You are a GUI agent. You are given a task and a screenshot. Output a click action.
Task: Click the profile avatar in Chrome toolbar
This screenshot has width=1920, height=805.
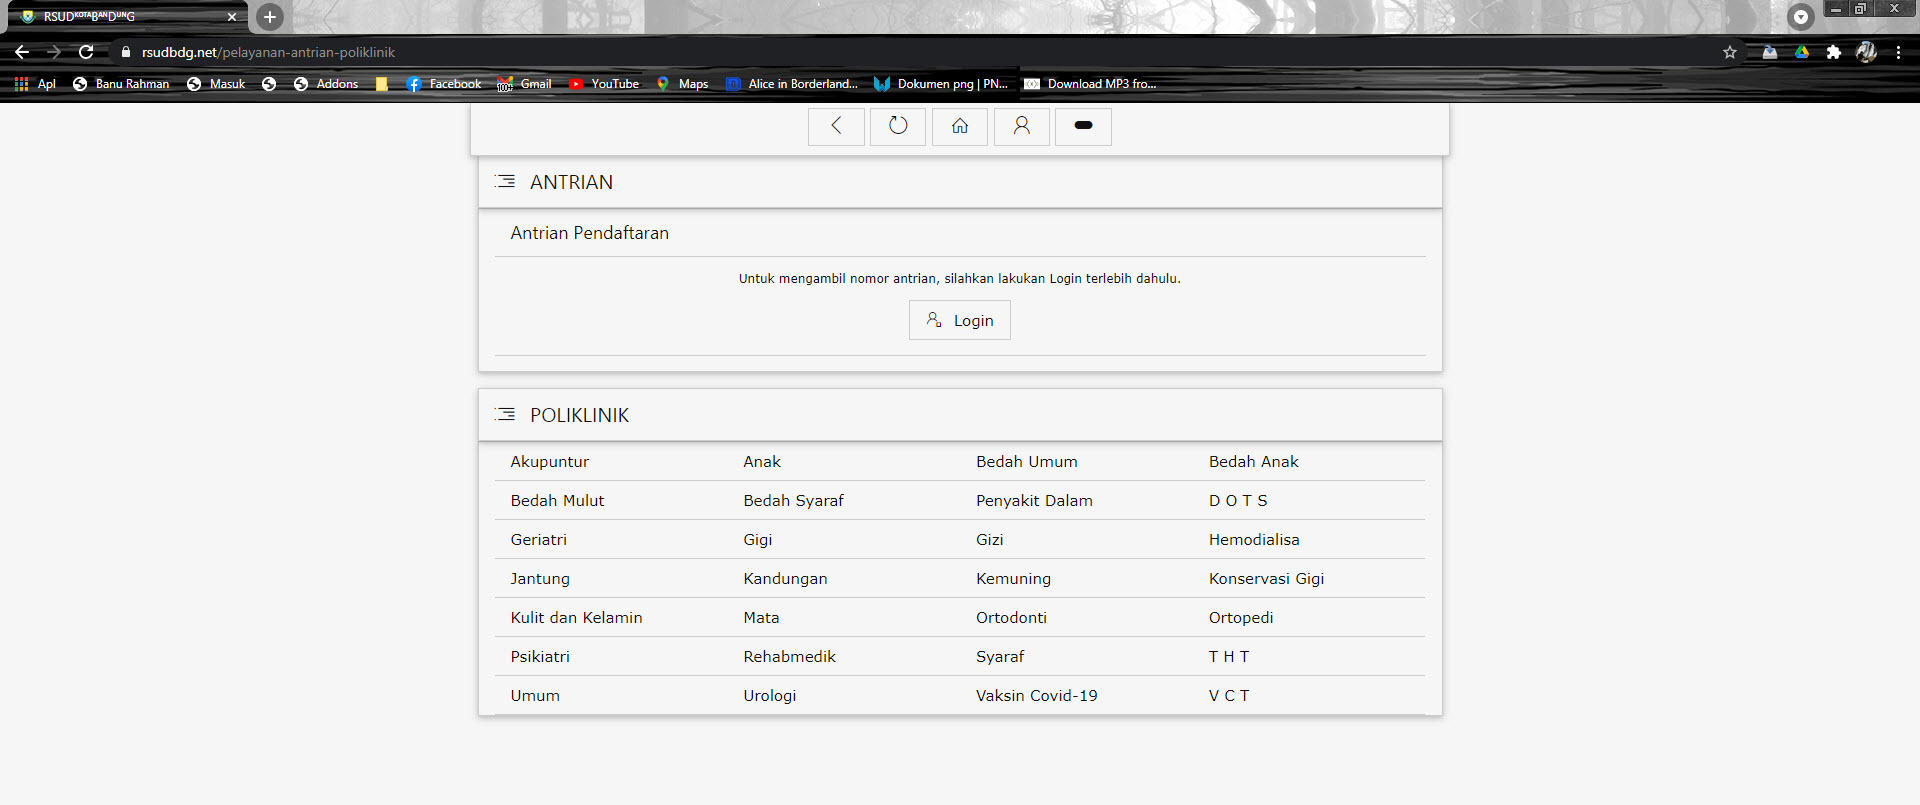point(1866,52)
